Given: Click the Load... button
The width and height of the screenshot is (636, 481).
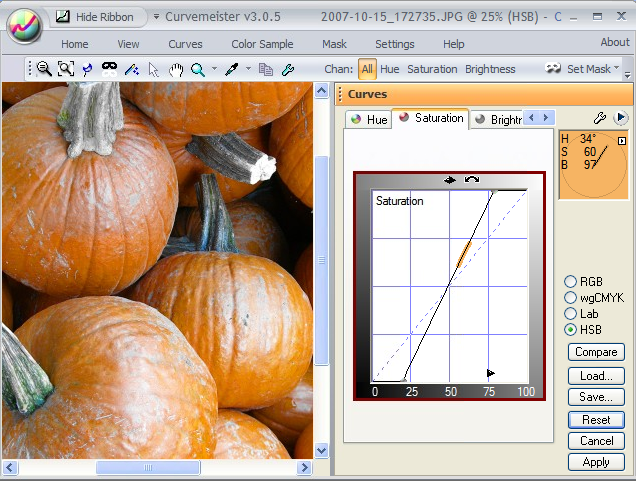Looking at the screenshot, I should (596, 376).
